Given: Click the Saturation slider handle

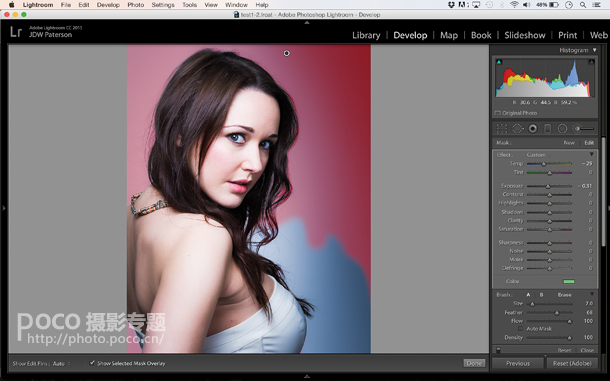Looking at the screenshot, I should tap(550, 229).
